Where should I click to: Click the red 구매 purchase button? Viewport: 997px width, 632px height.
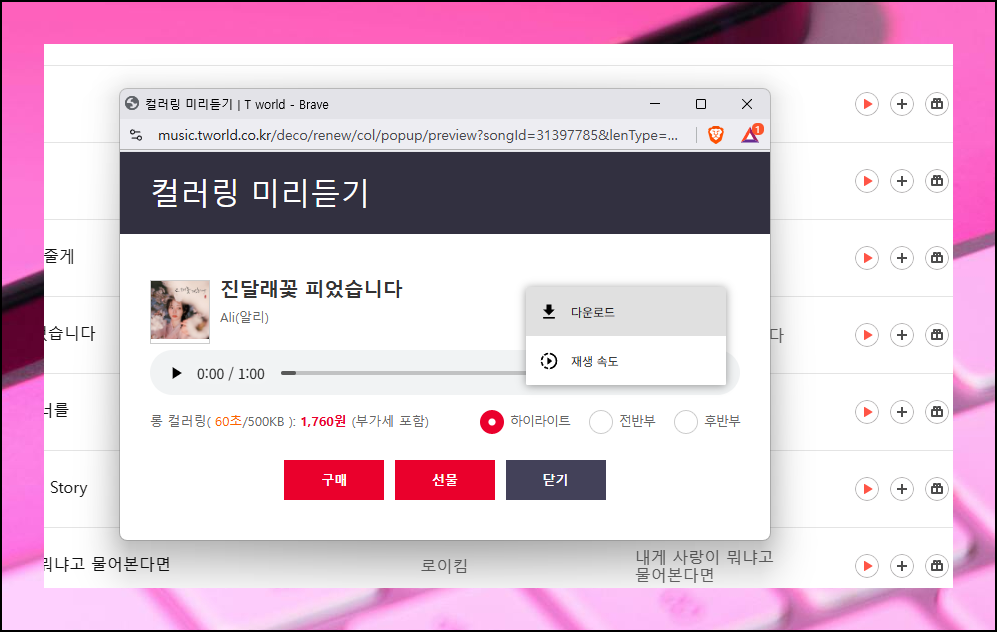pos(334,480)
